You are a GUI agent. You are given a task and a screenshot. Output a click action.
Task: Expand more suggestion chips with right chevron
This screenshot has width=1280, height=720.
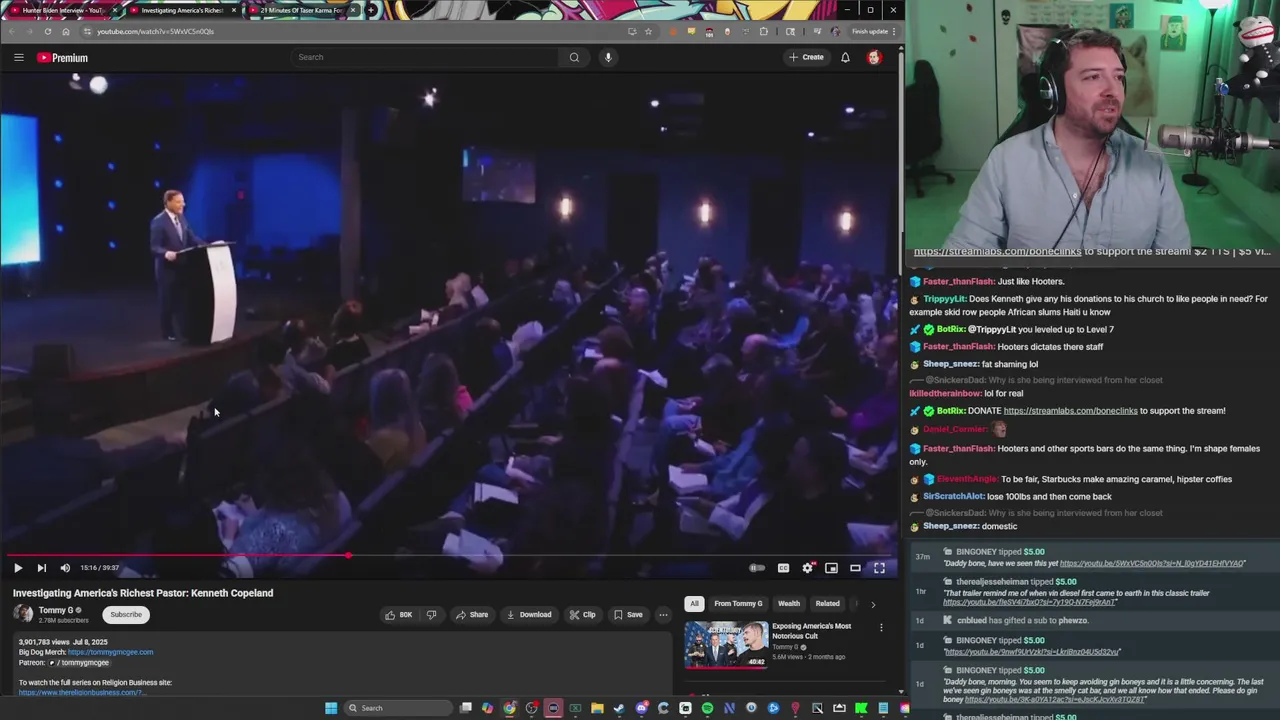coord(873,604)
